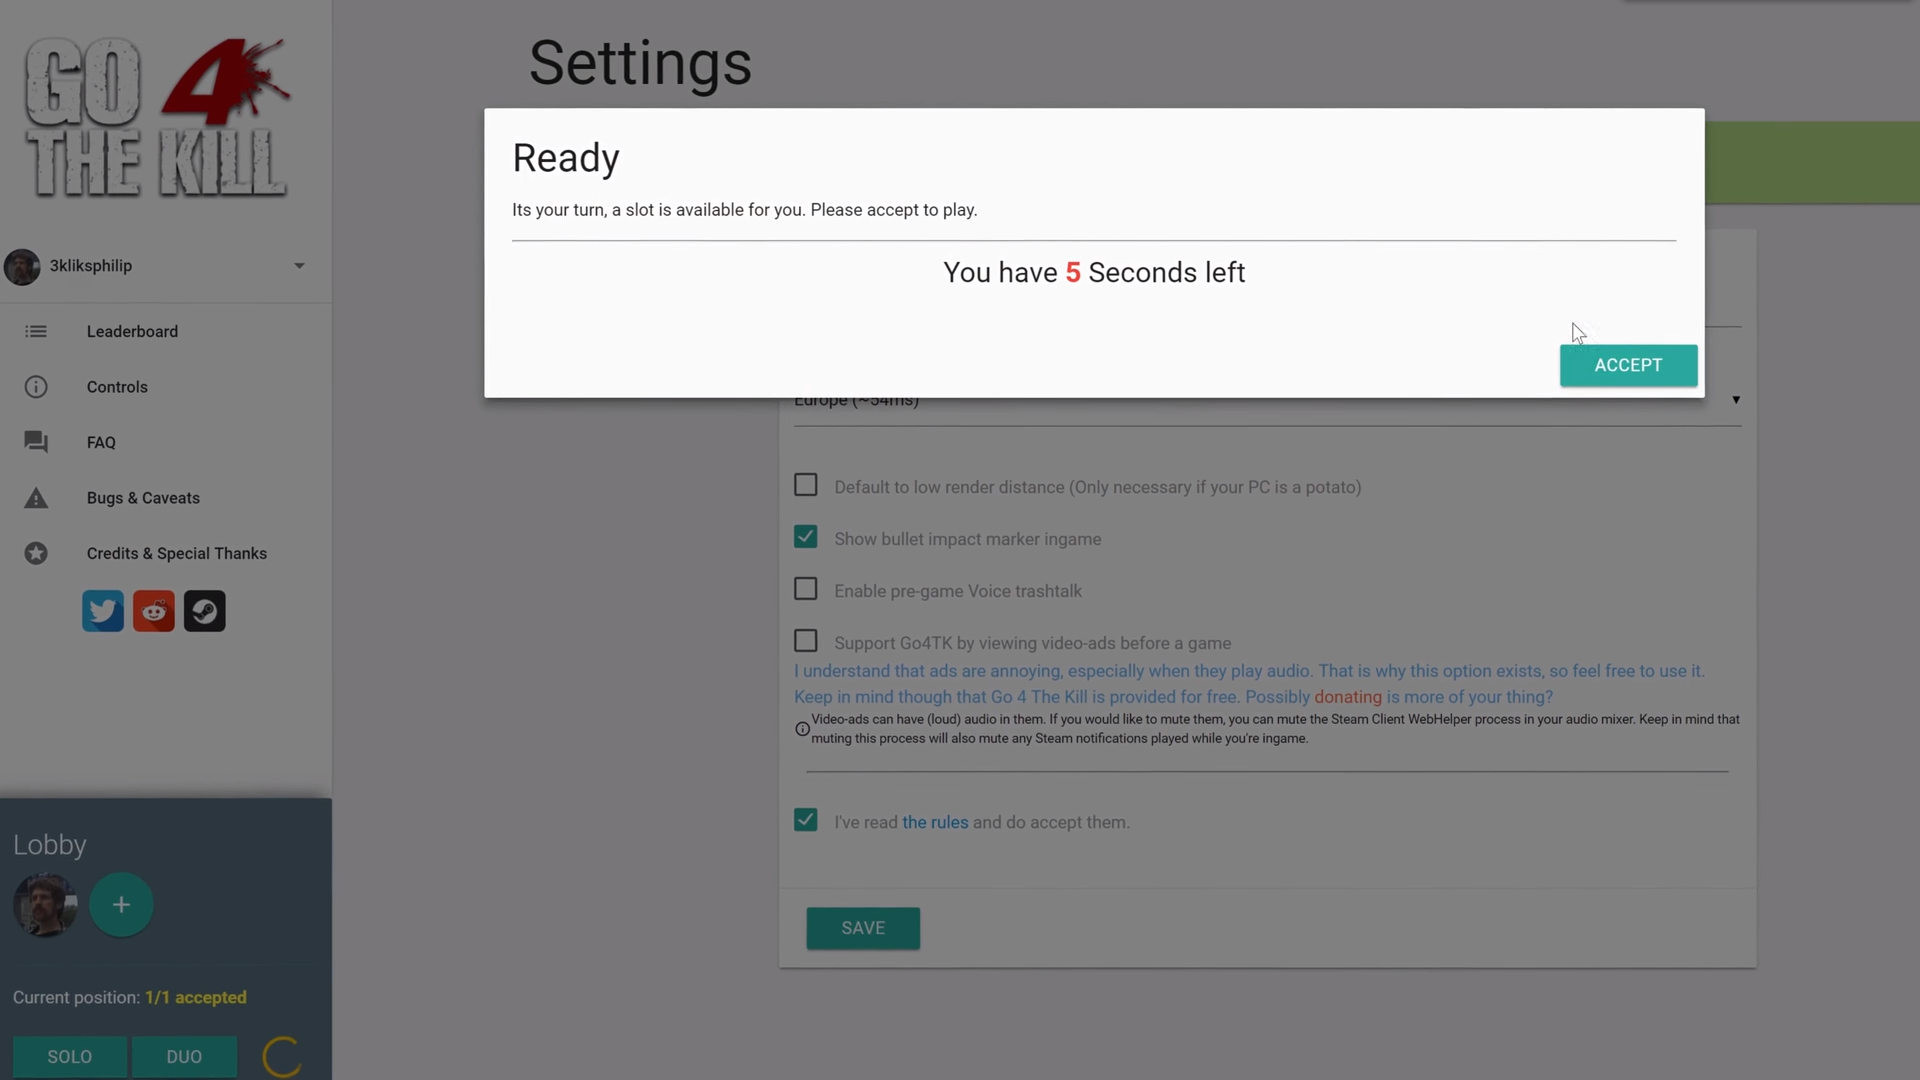Expand the 3kliksphilip account dropdown
This screenshot has height=1080, width=1920.
click(299, 266)
